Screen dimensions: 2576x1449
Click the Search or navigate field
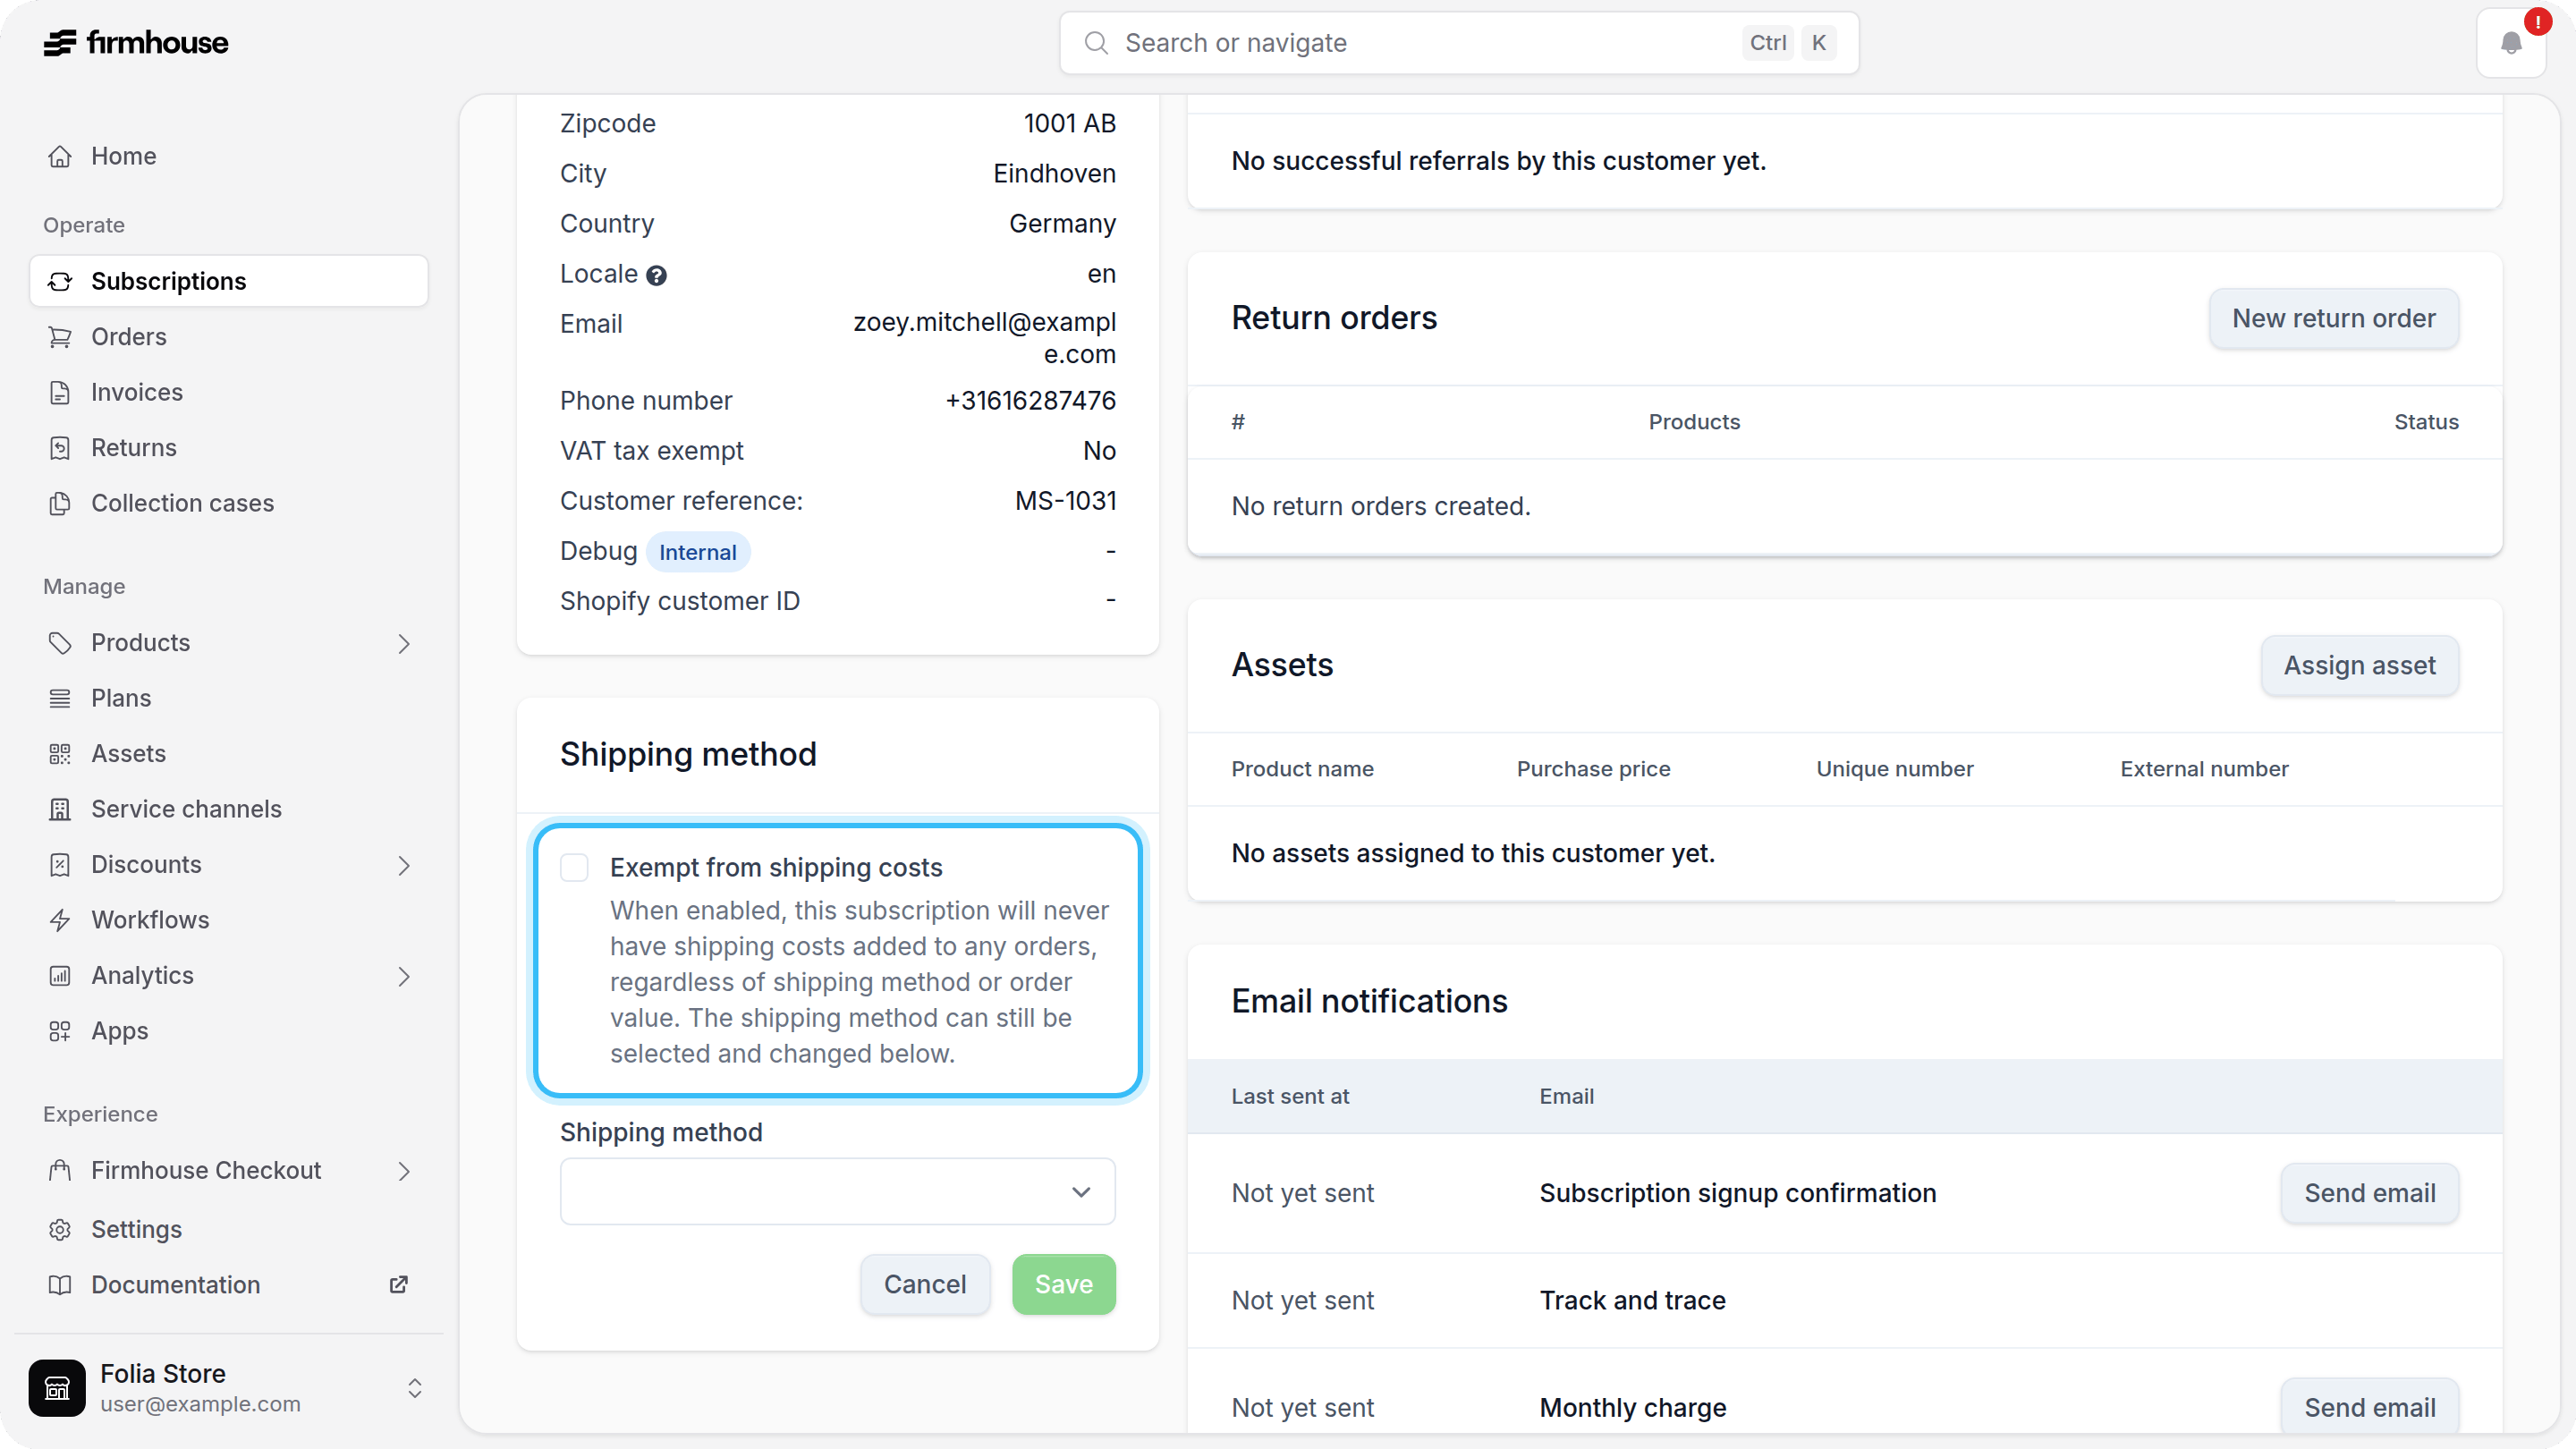click(1459, 43)
